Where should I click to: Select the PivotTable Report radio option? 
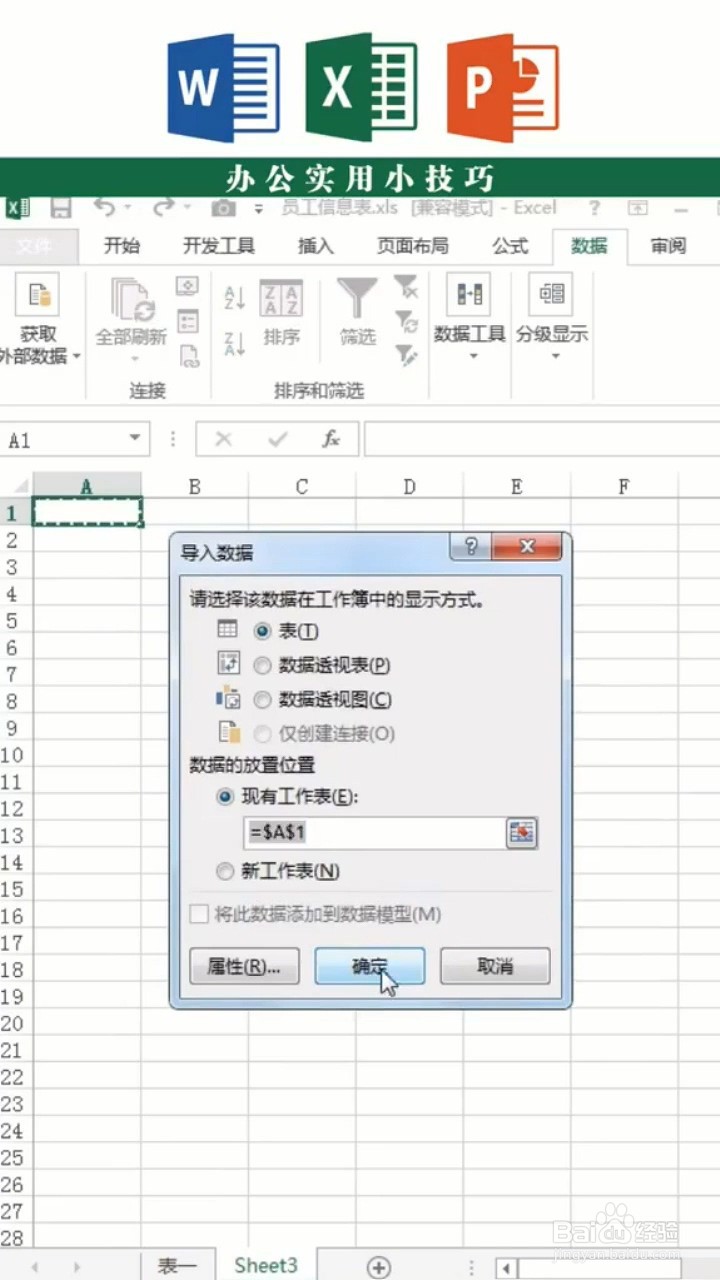click(263, 665)
